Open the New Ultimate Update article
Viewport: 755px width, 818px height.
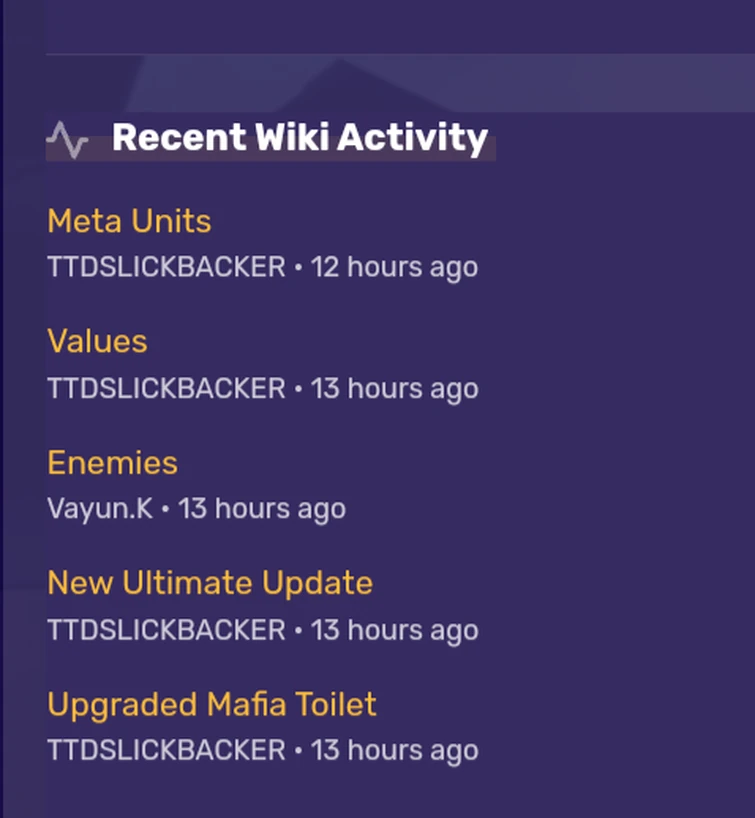coord(210,583)
